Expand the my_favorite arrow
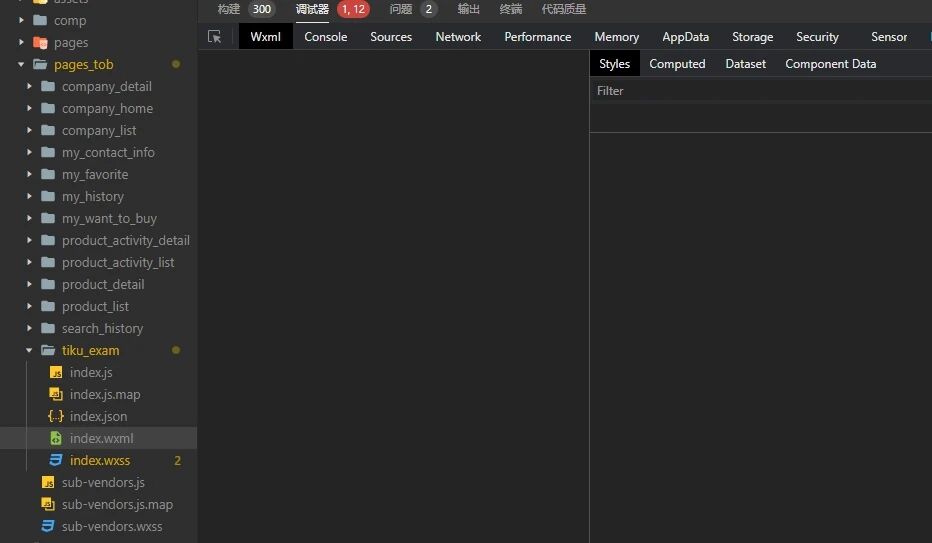The width and height of the screenshot is (932, 543). [x=29, y=174]
